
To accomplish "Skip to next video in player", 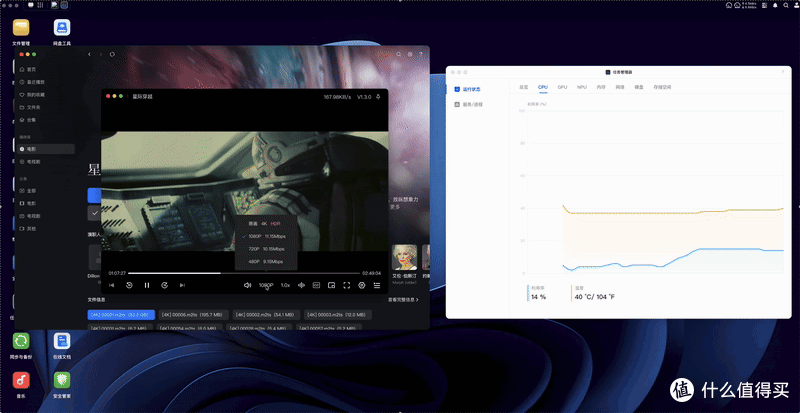I will click(182, 285).
